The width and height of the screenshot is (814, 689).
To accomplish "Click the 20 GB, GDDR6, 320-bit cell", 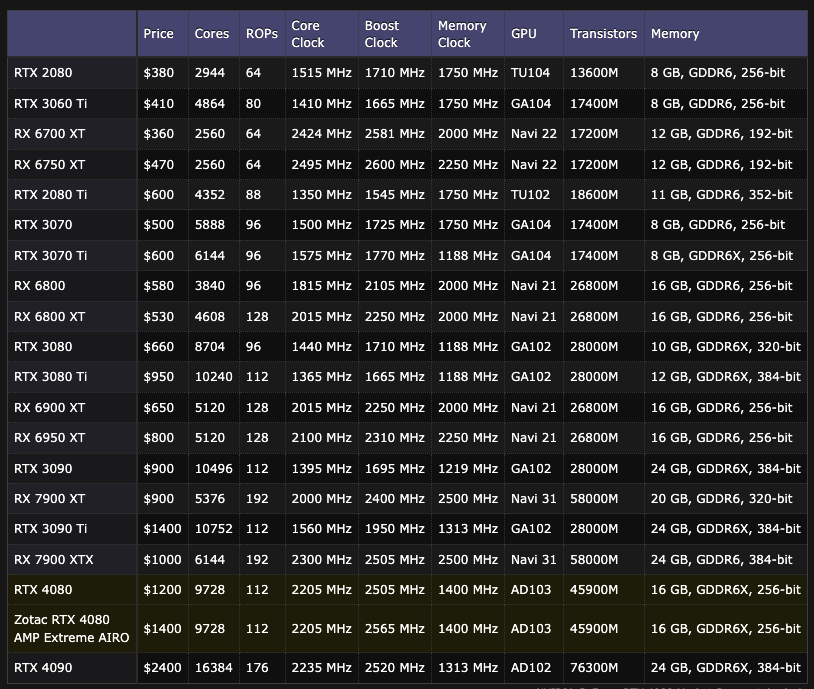I will [x=722, y=498].
